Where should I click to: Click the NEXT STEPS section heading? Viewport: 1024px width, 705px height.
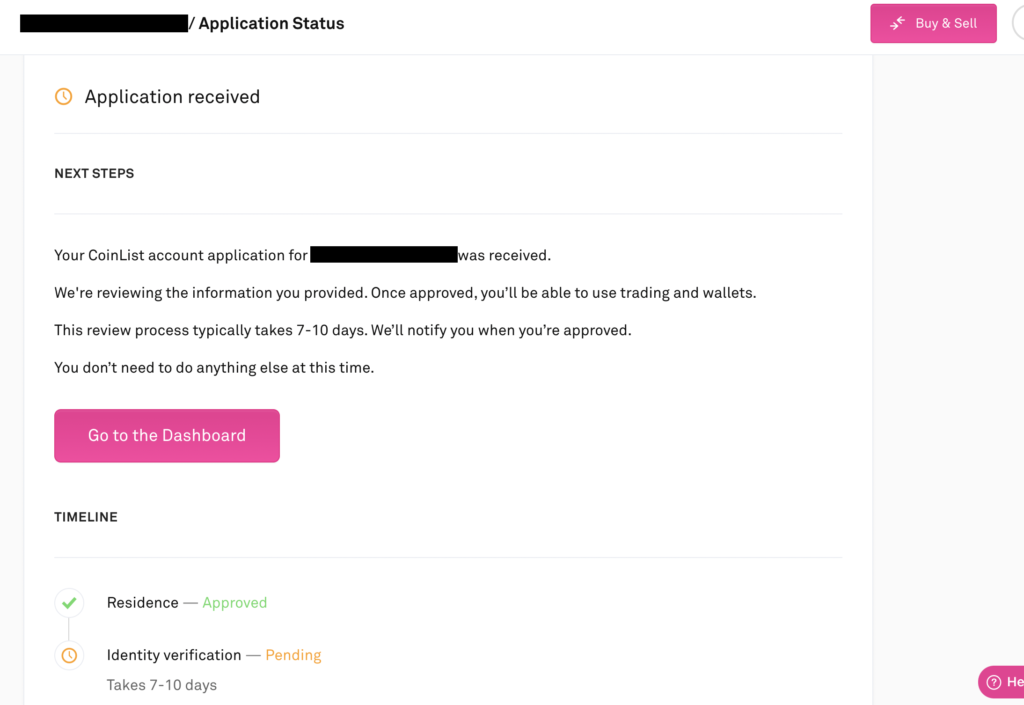pos(94,173)
